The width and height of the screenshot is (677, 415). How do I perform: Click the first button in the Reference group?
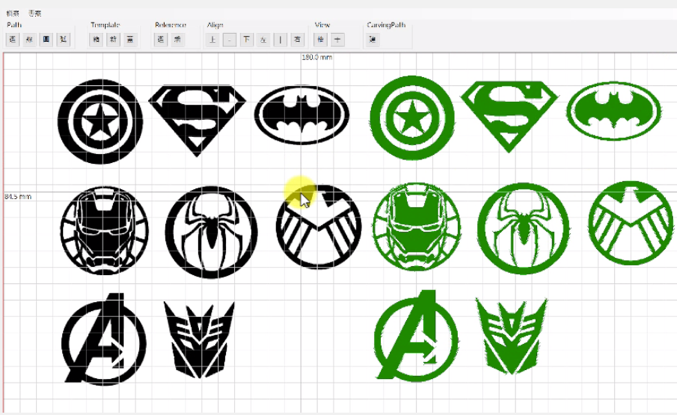(161, 40)
